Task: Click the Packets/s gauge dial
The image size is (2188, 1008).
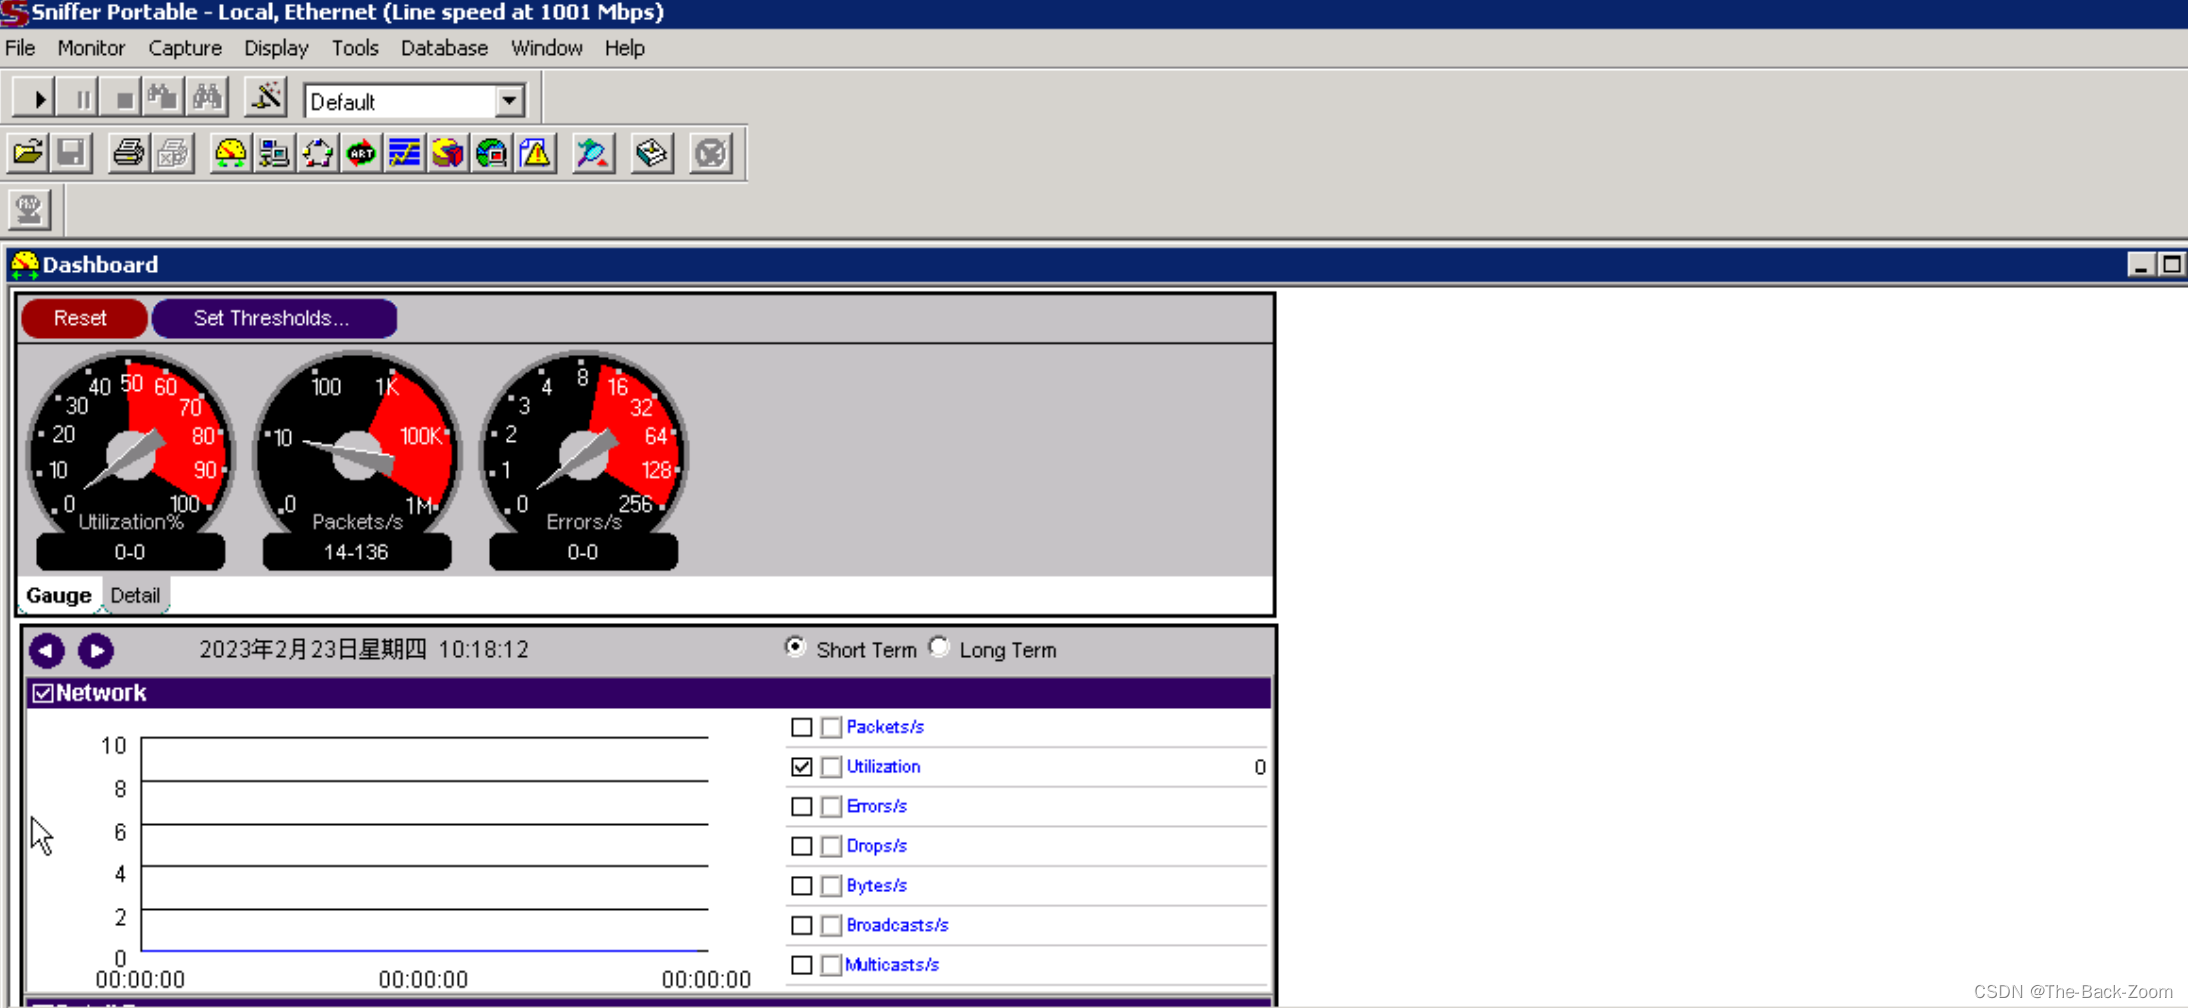Action: [x=357, y=453]
